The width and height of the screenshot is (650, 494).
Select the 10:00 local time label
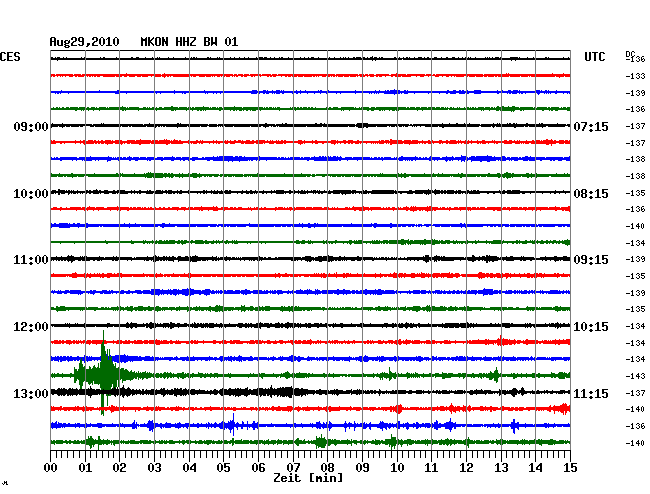coord(31,194)
